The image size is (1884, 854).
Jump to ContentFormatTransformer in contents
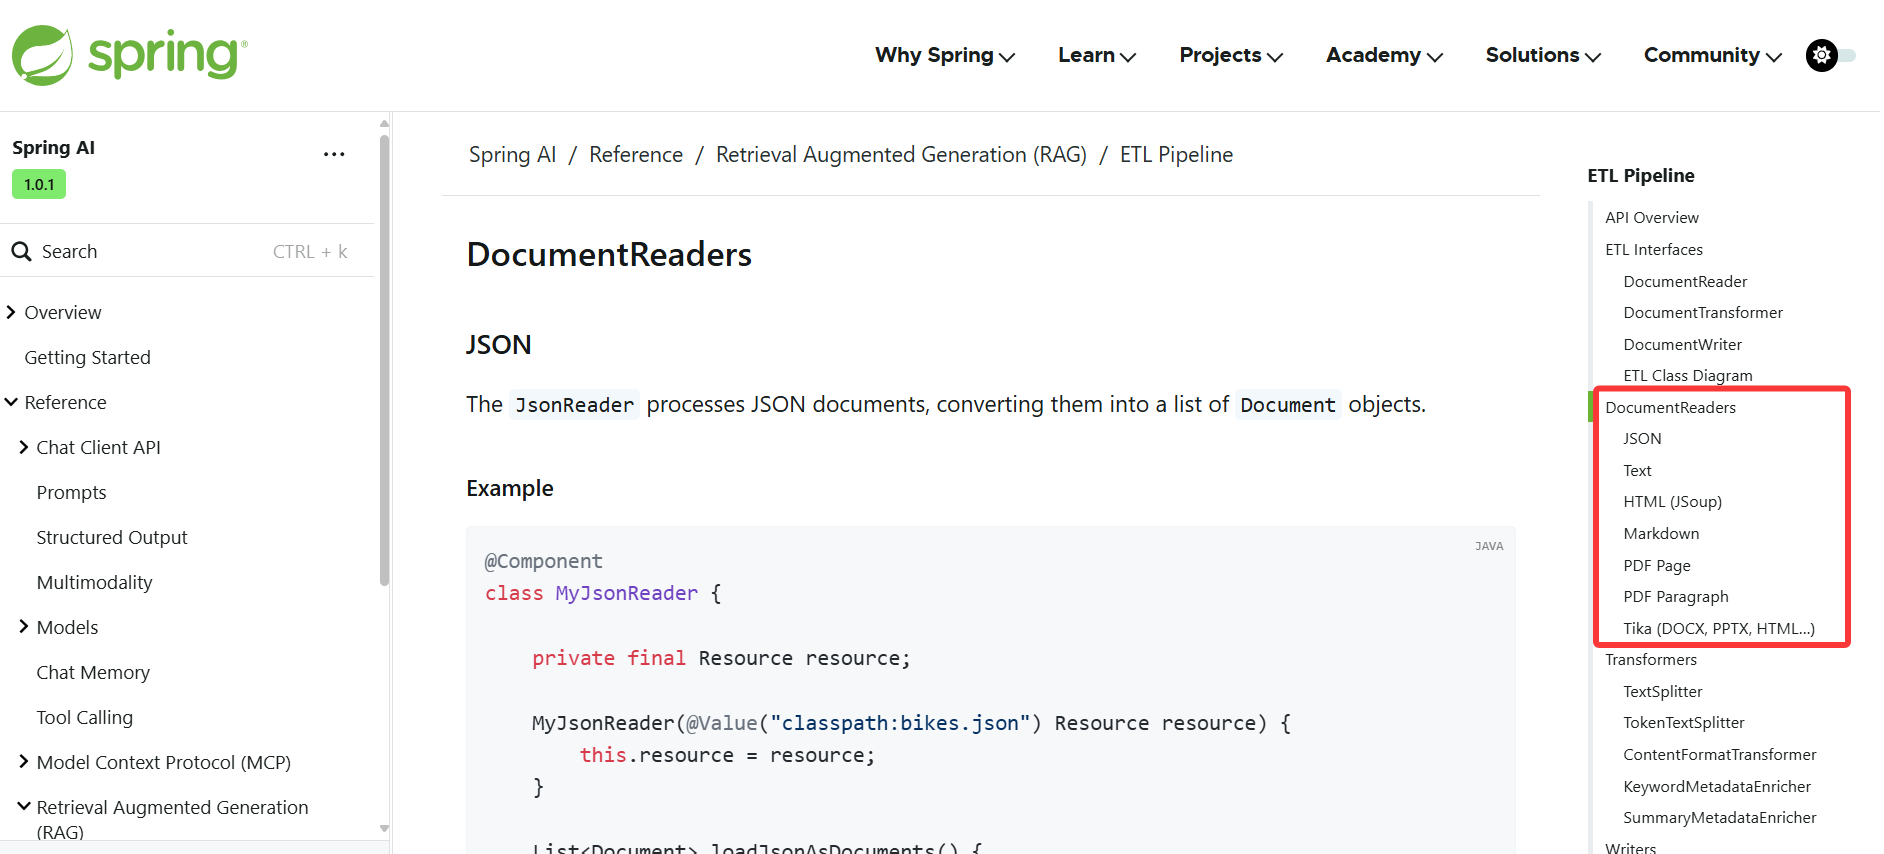1720,754
